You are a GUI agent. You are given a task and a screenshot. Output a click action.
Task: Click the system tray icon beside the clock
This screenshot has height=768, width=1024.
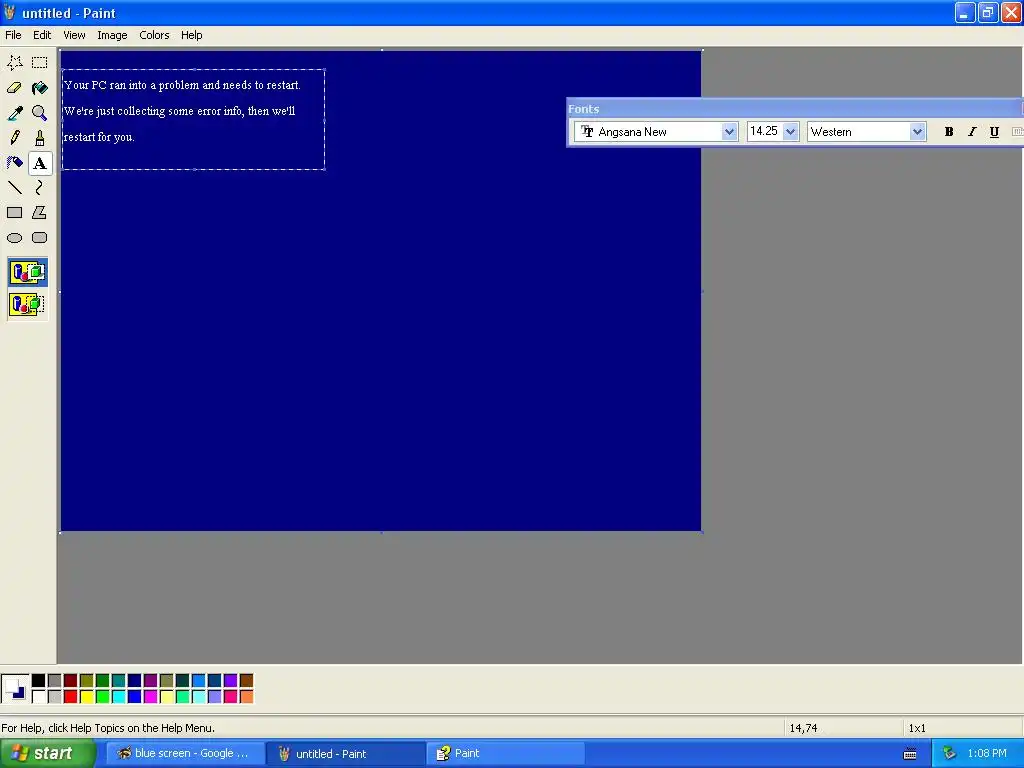950,754
